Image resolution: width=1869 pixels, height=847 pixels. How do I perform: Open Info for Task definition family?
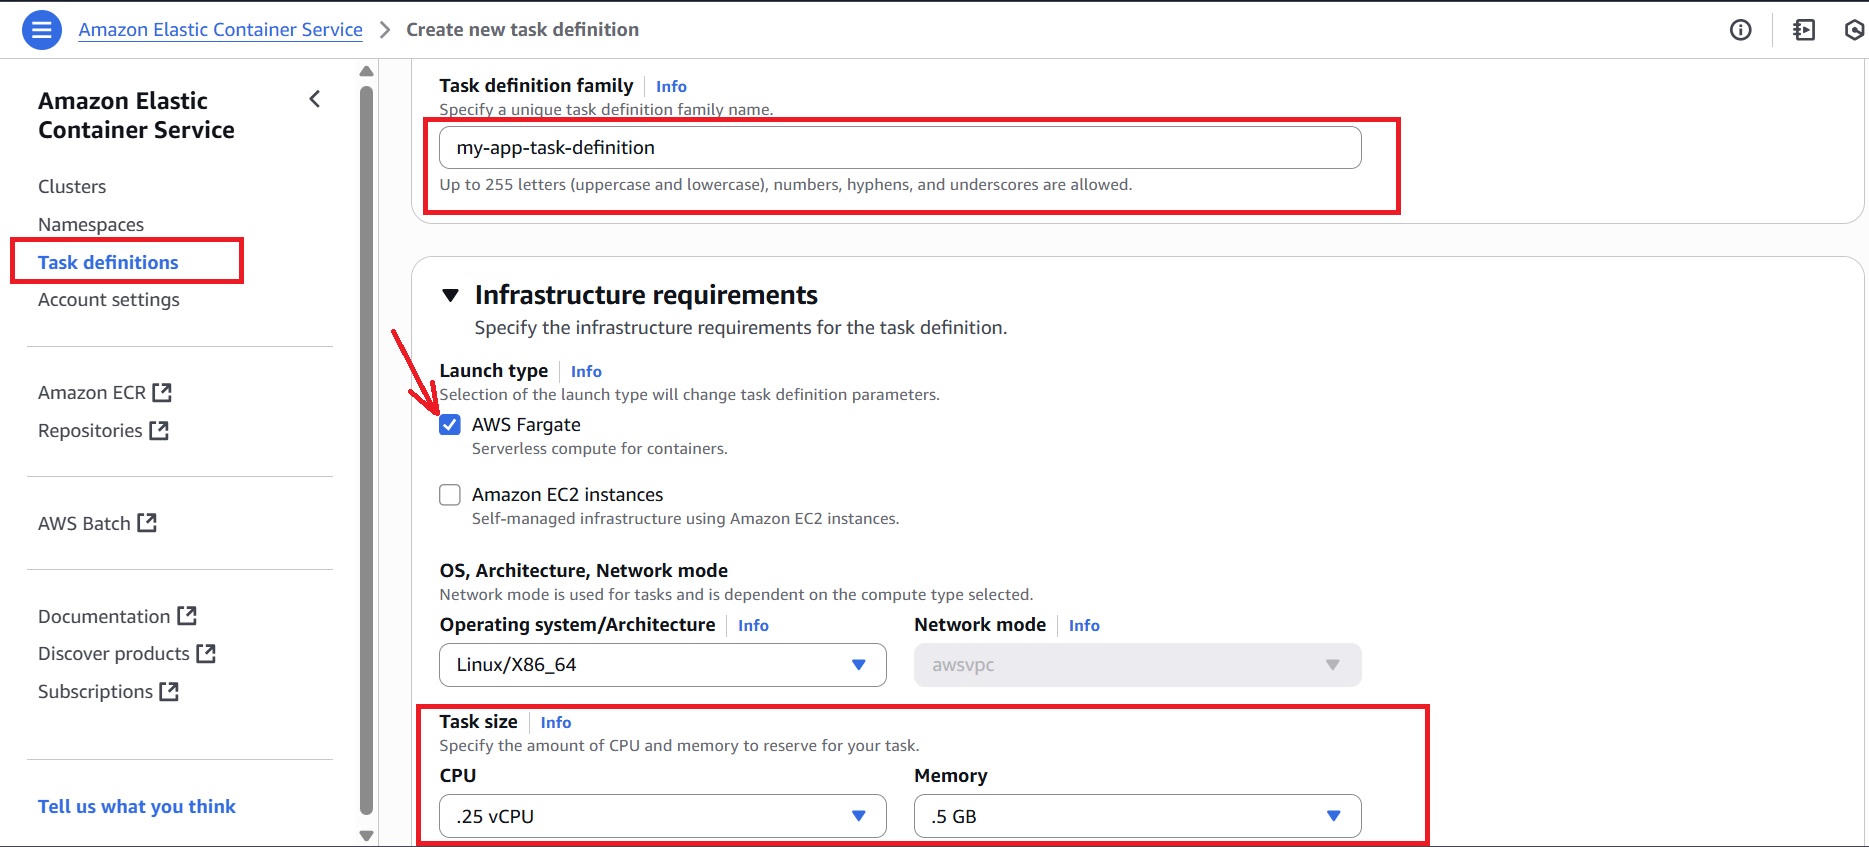point(671,87)
